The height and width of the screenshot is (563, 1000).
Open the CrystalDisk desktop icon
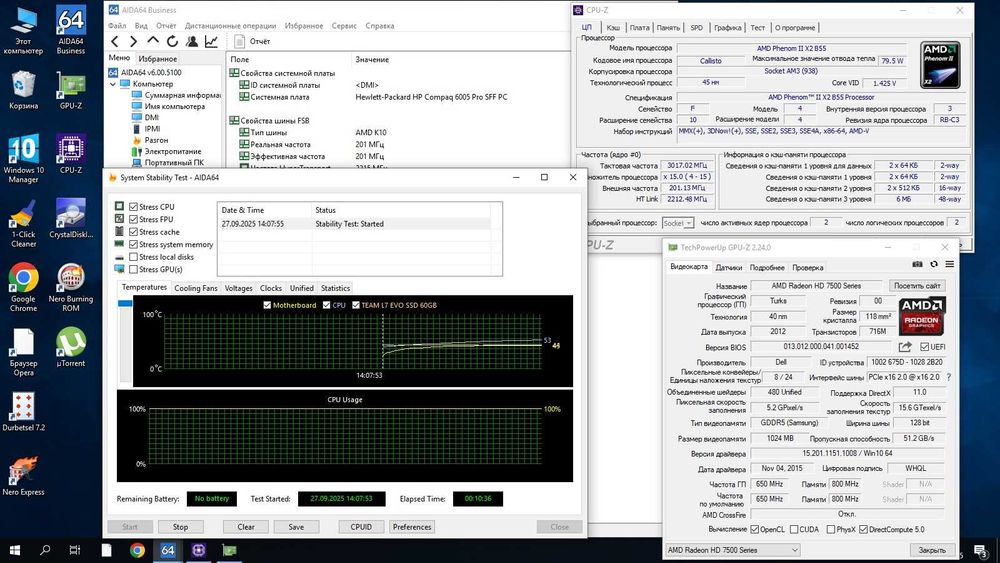[71, 218]
